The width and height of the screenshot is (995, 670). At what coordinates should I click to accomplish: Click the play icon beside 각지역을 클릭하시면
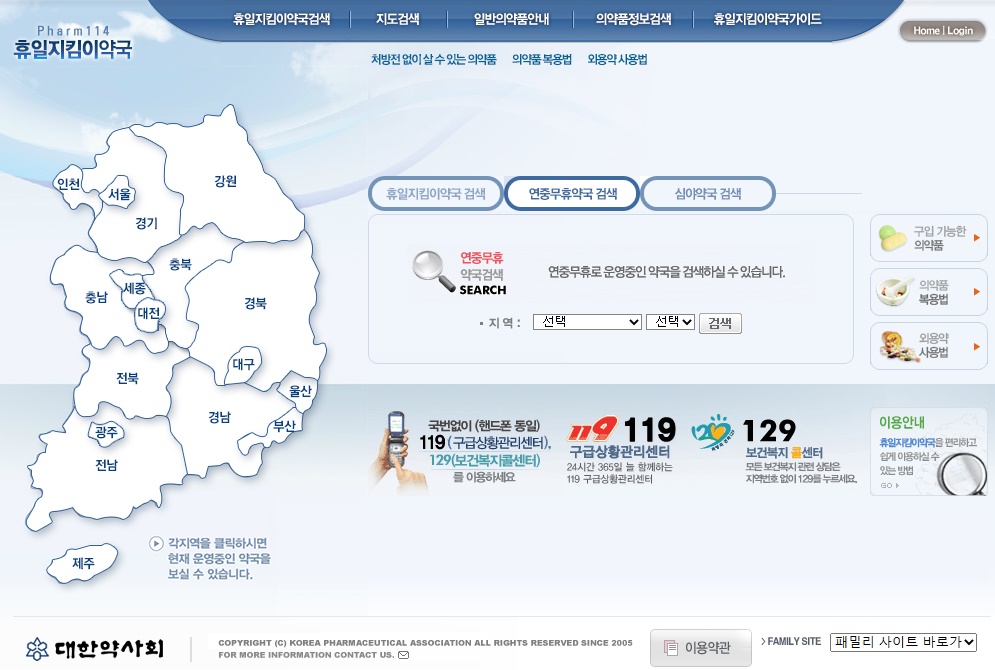point(156,544)
